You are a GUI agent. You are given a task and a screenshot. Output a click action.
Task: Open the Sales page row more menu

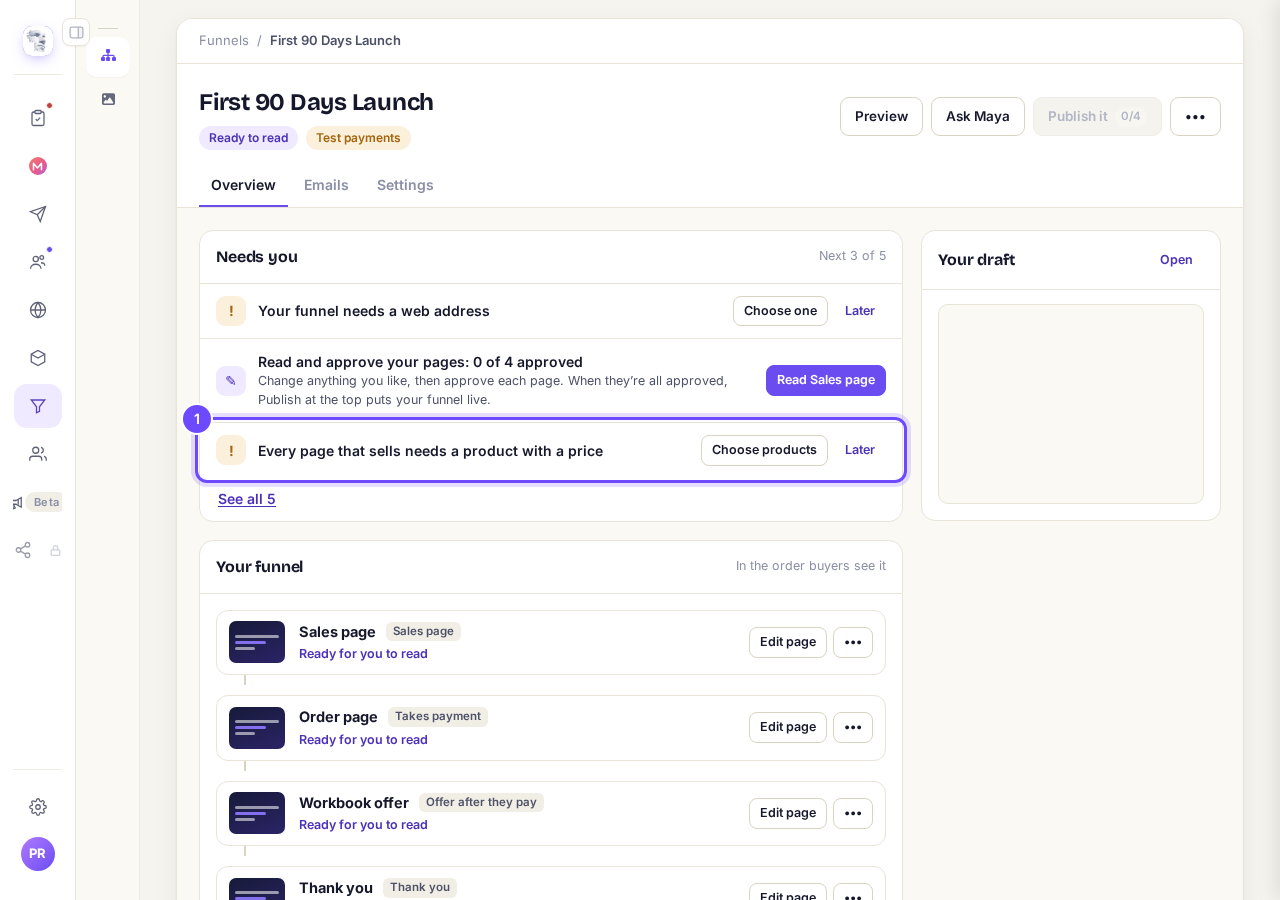coord(853,642)
